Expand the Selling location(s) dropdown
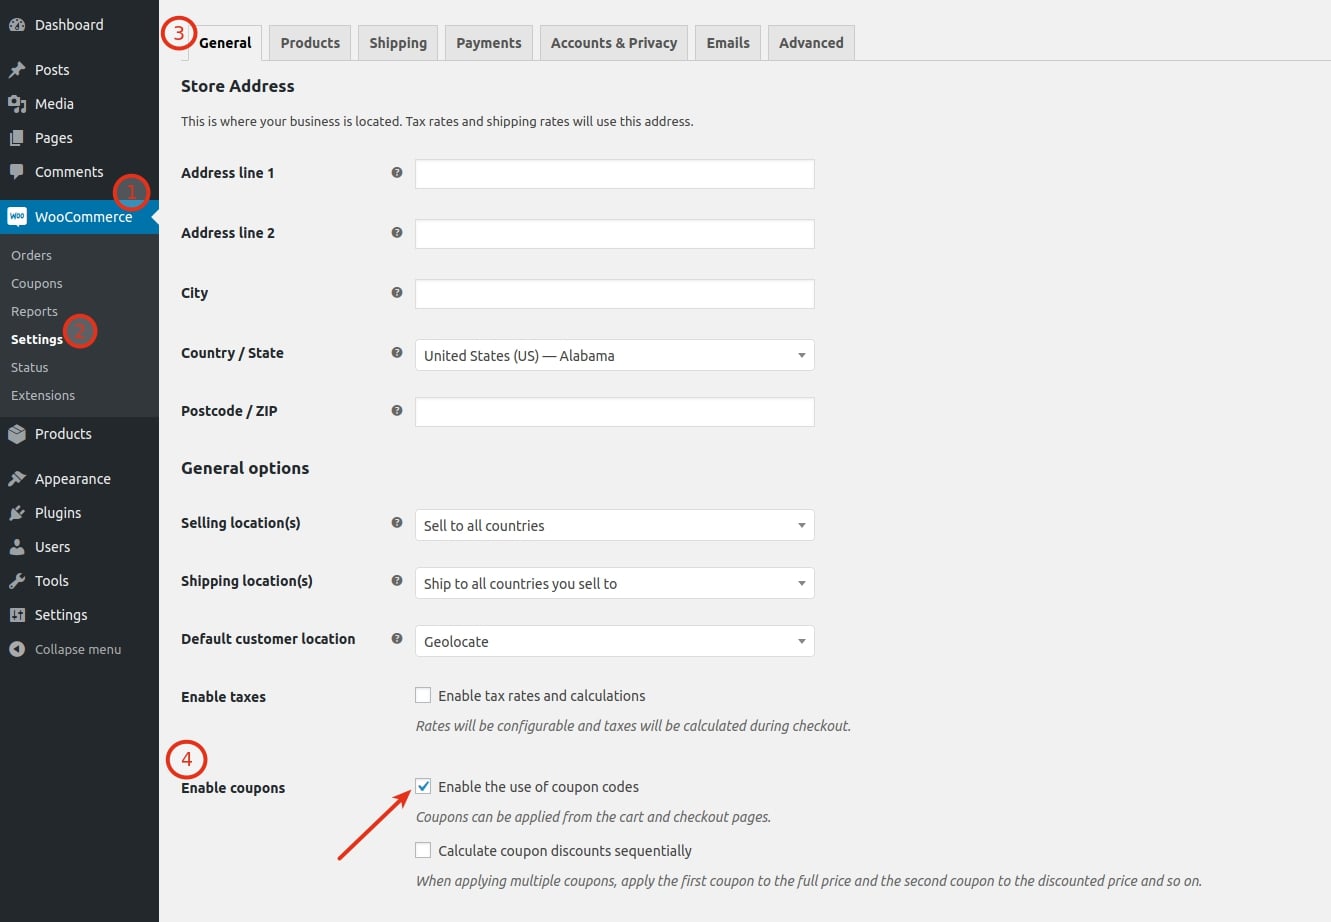The width and height of the screenshot is (1331, 922). 614,526
